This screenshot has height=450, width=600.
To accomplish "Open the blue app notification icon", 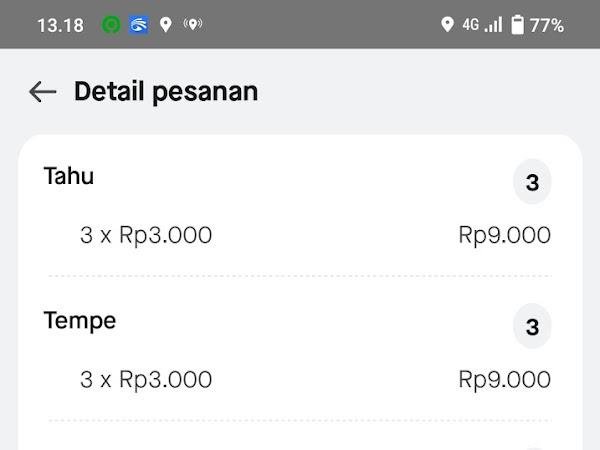I will [x=138, y=25].
